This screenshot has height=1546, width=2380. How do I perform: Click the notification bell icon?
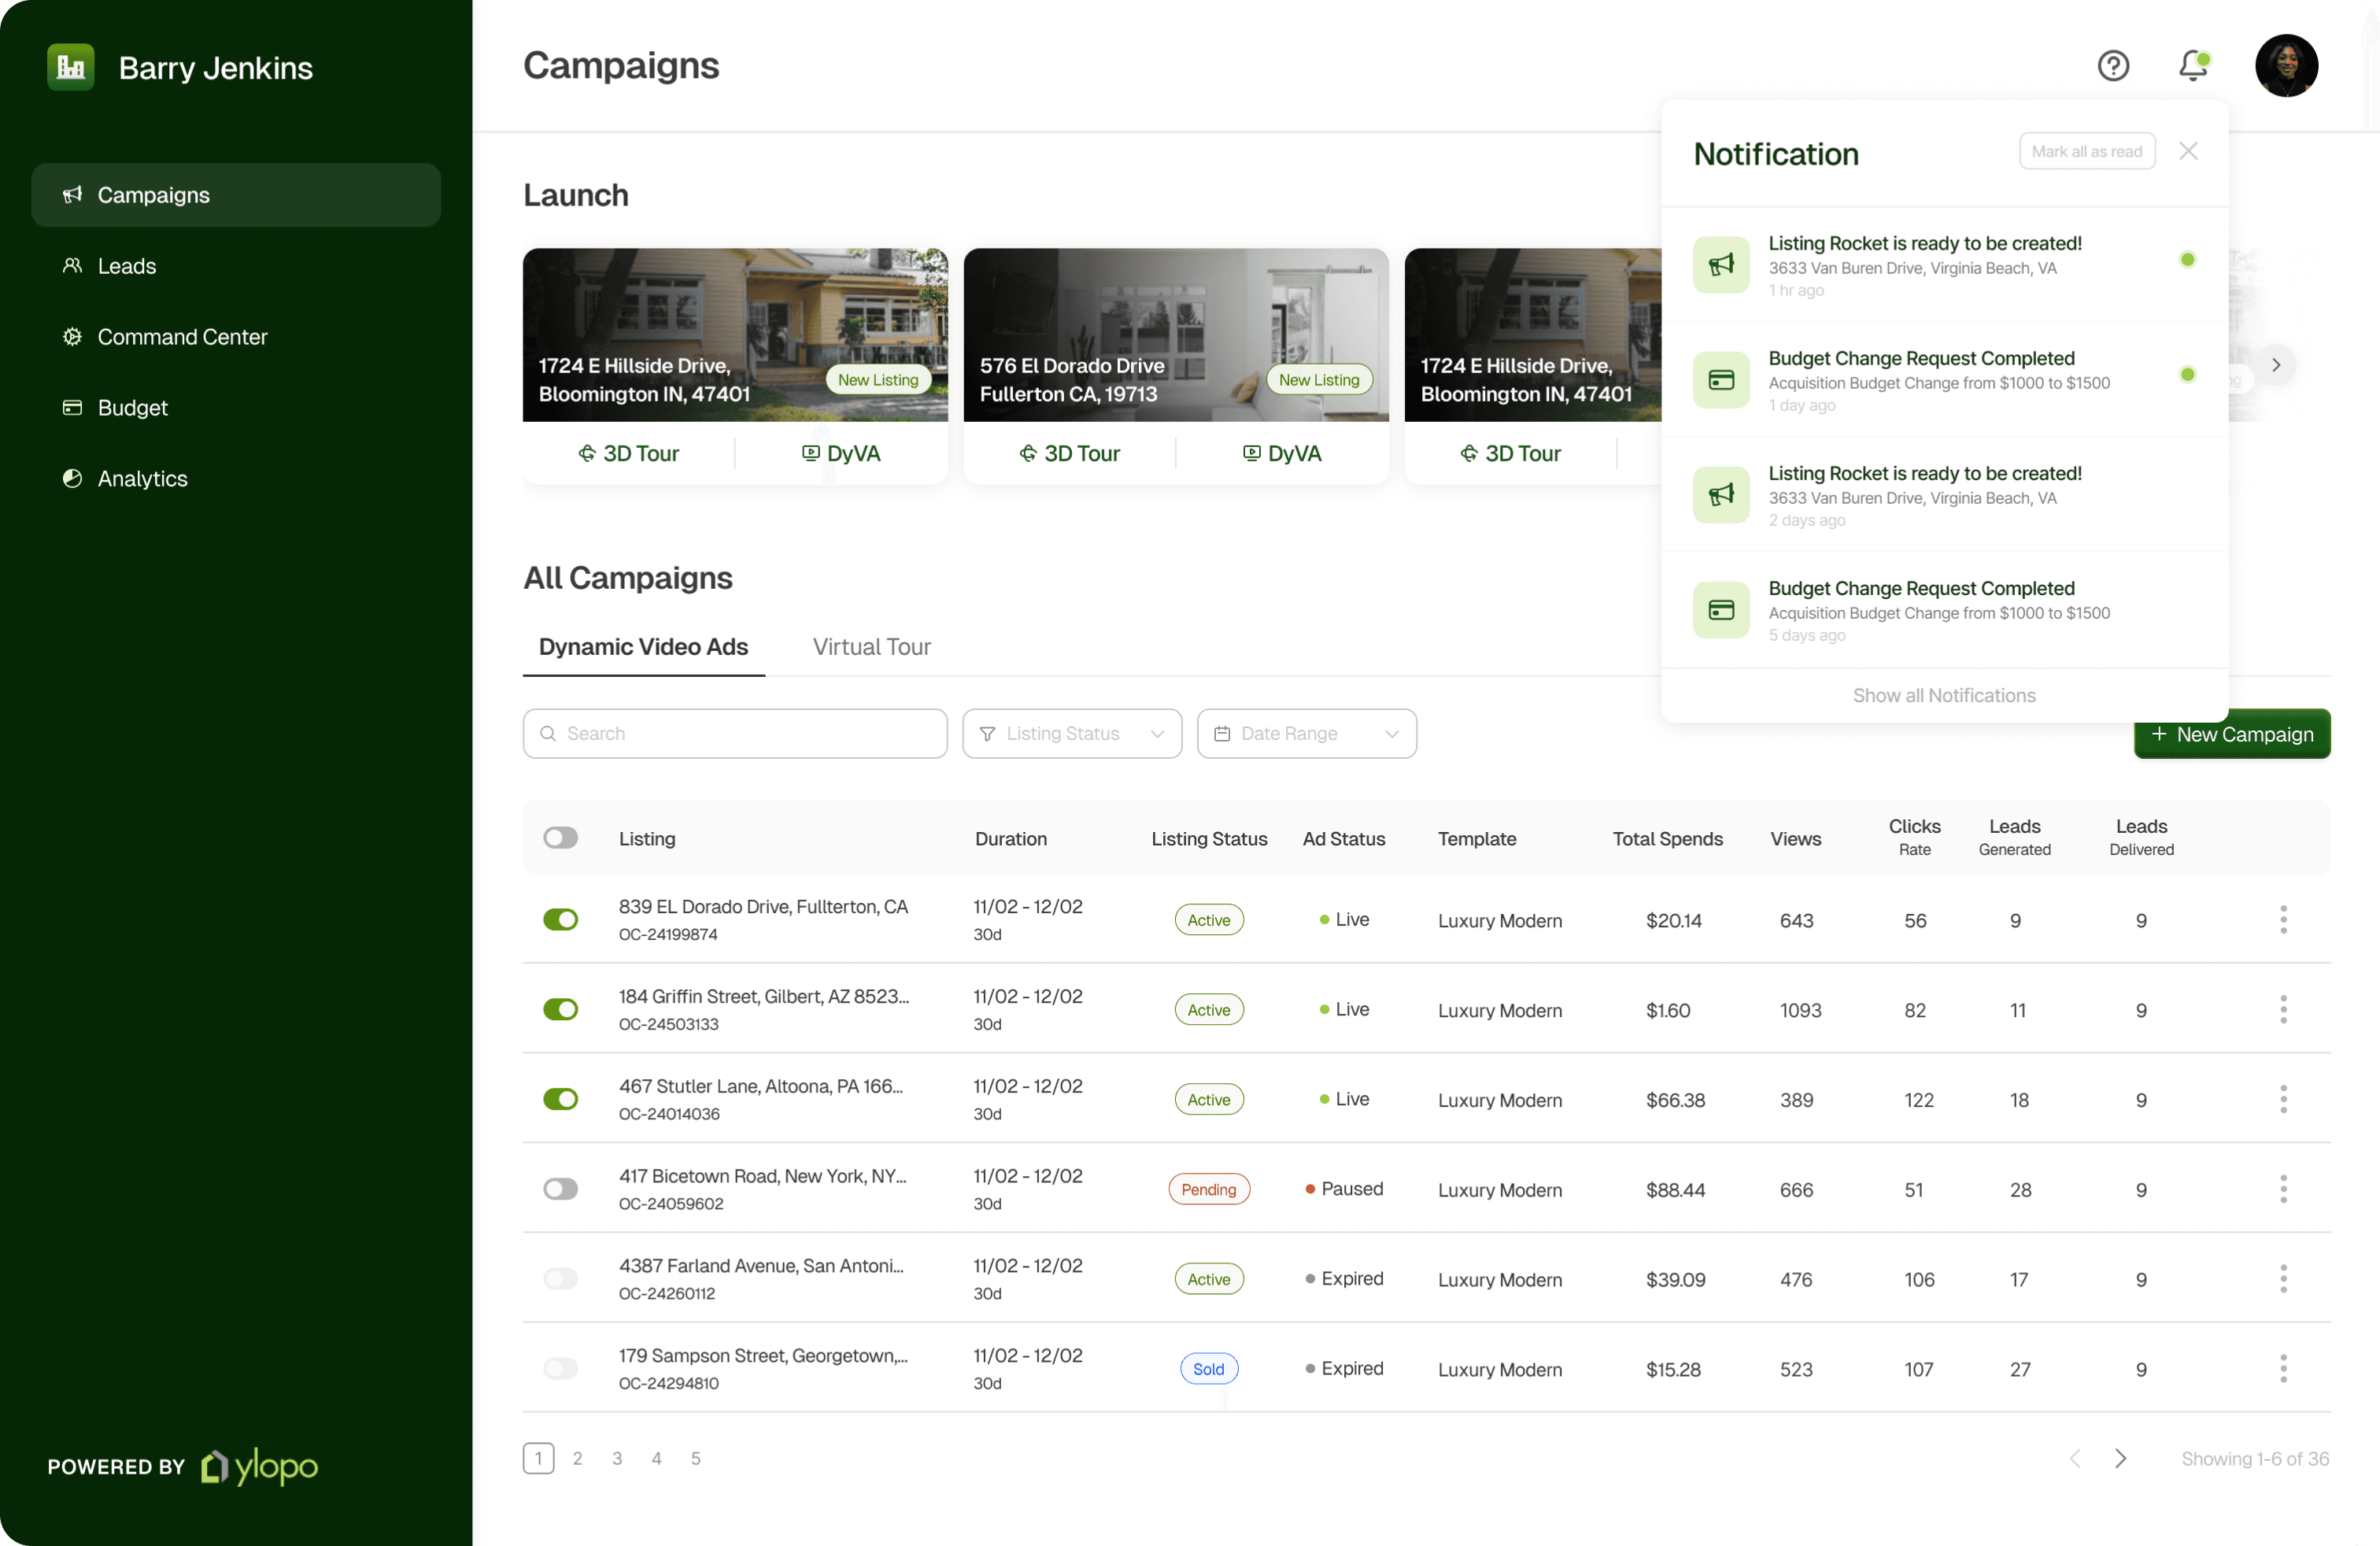(x=2192, y=66)
